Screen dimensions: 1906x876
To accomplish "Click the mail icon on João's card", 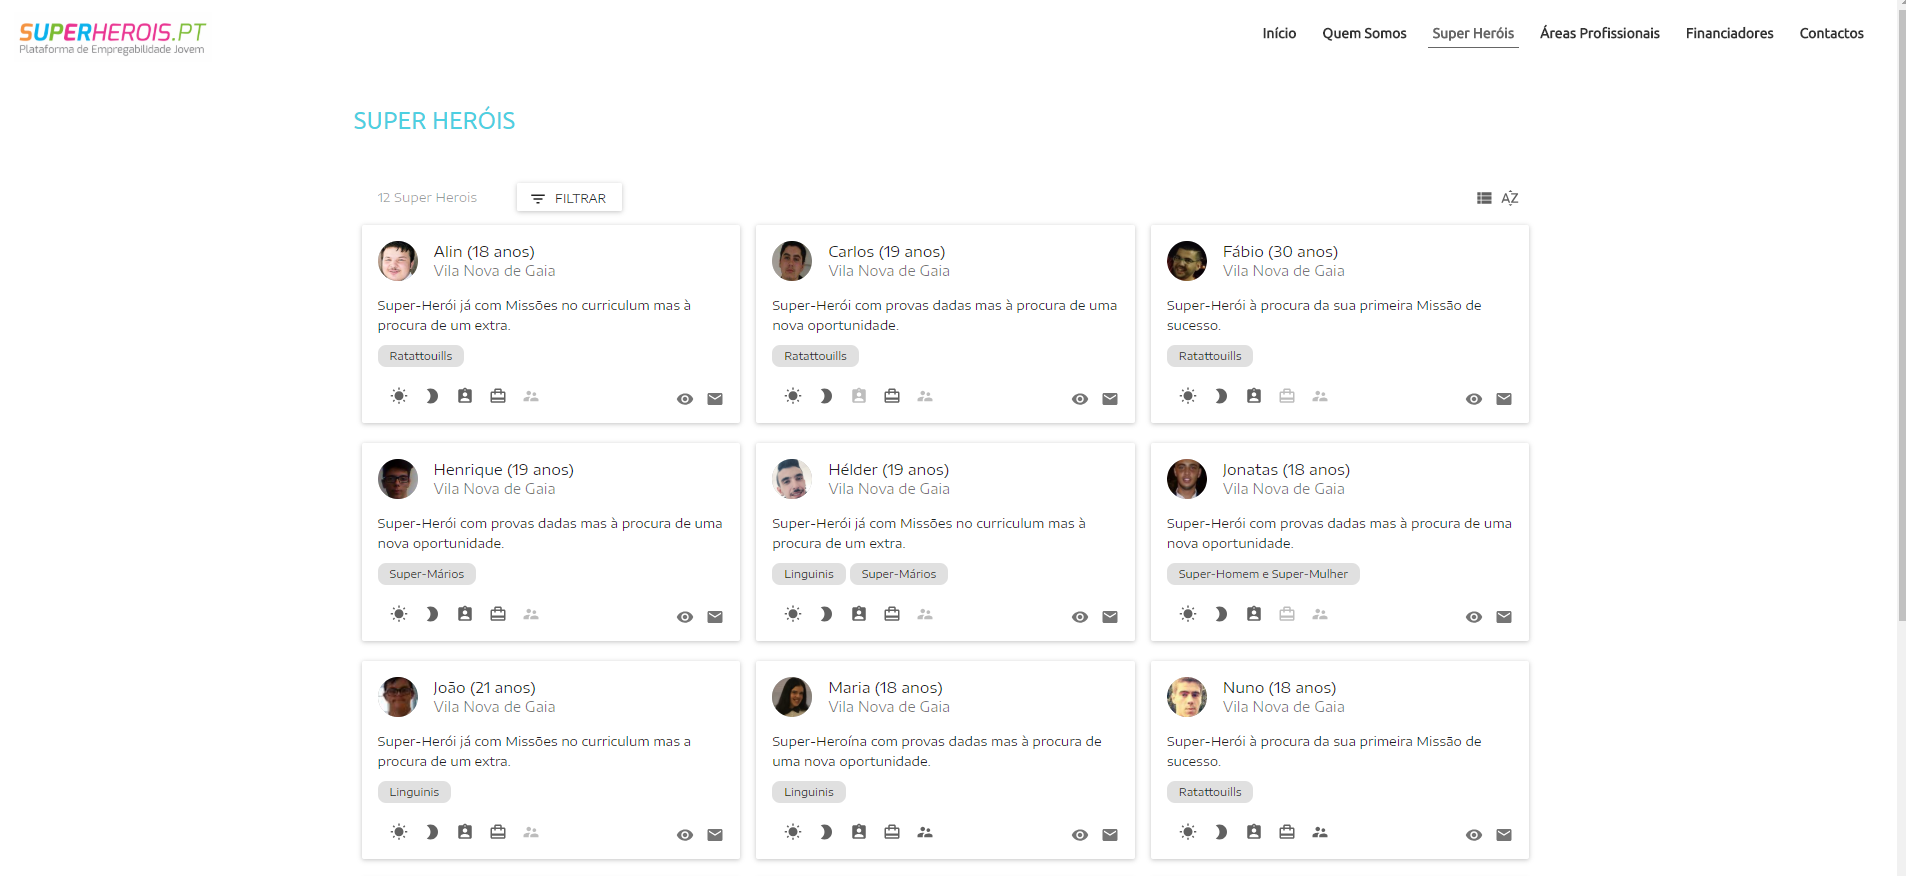I will pyautogui.click(x=714, y=835).
